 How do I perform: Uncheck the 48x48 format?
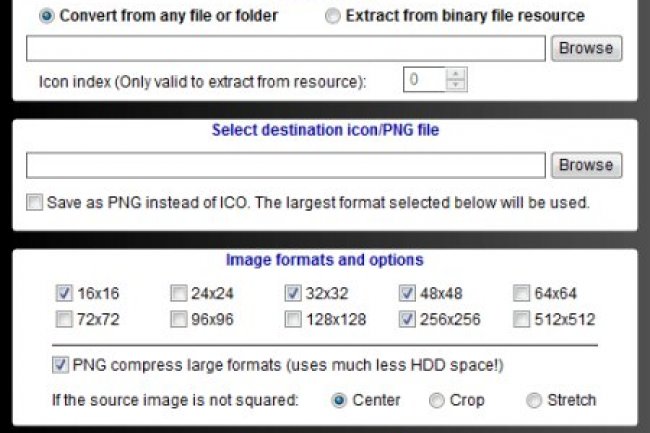coord(407,294)
